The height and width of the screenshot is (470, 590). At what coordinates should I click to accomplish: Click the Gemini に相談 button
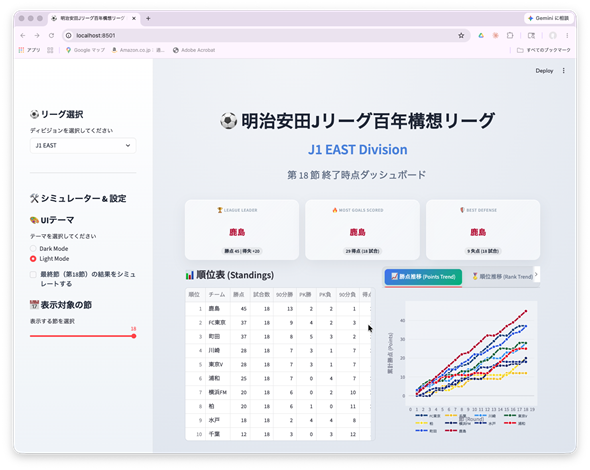tap(548, 18)
